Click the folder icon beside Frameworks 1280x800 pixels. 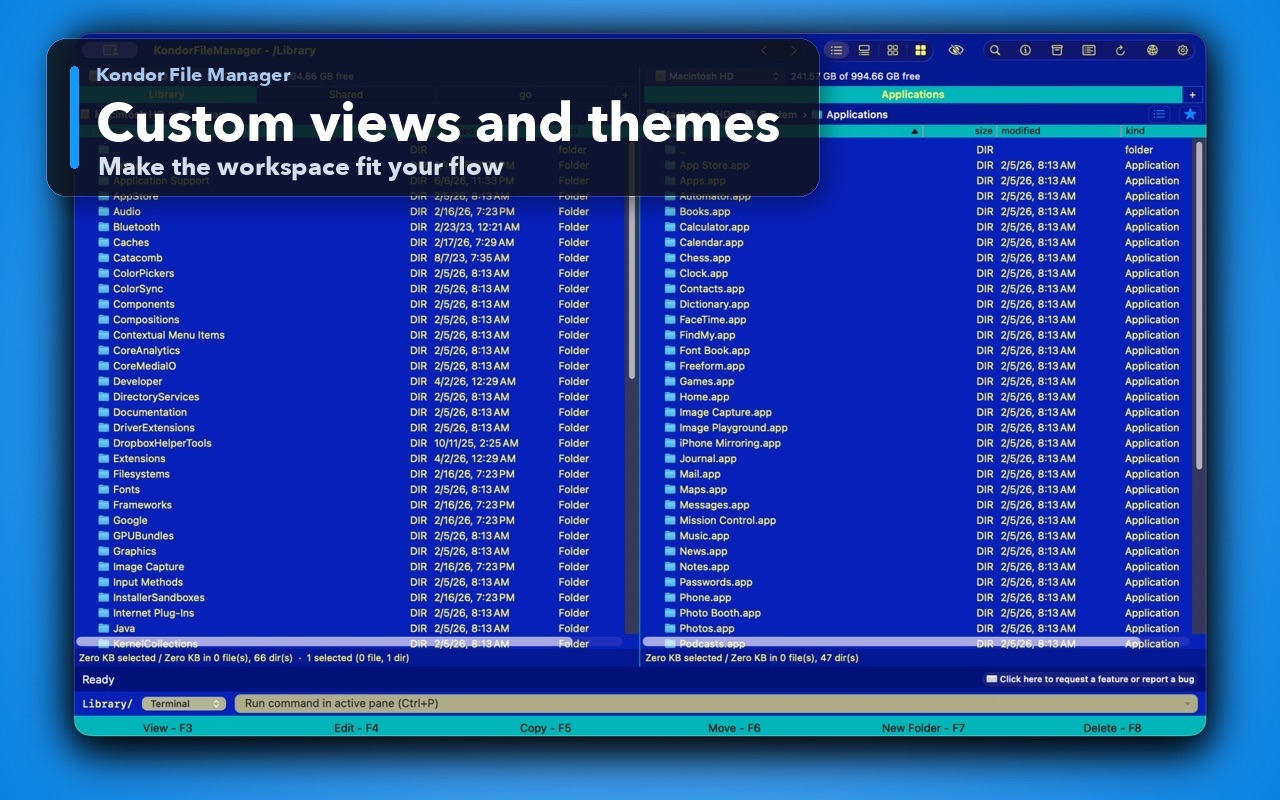[104, 505]
